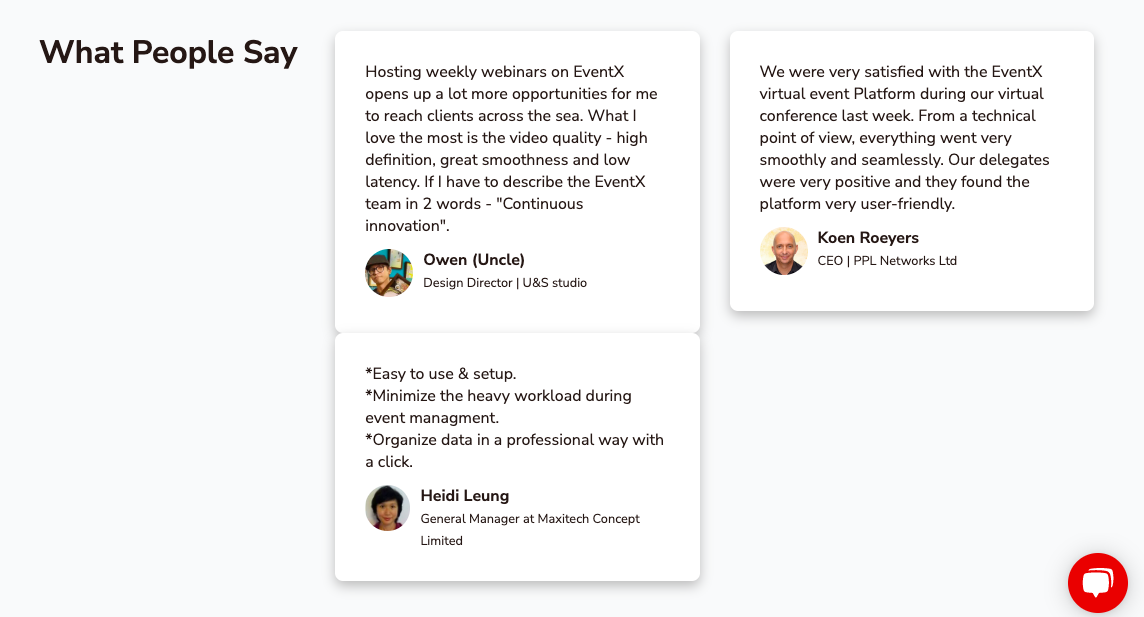Select the name Koen Roeyers

pos(867,238)
